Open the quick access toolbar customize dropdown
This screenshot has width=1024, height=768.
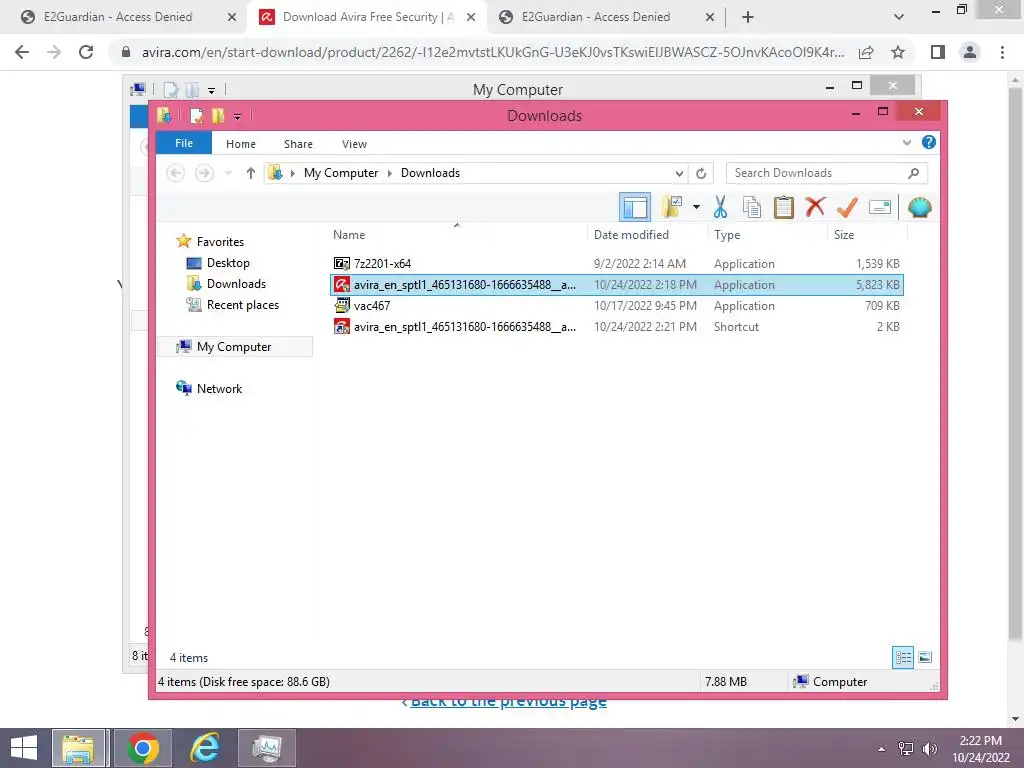[237, 117]
